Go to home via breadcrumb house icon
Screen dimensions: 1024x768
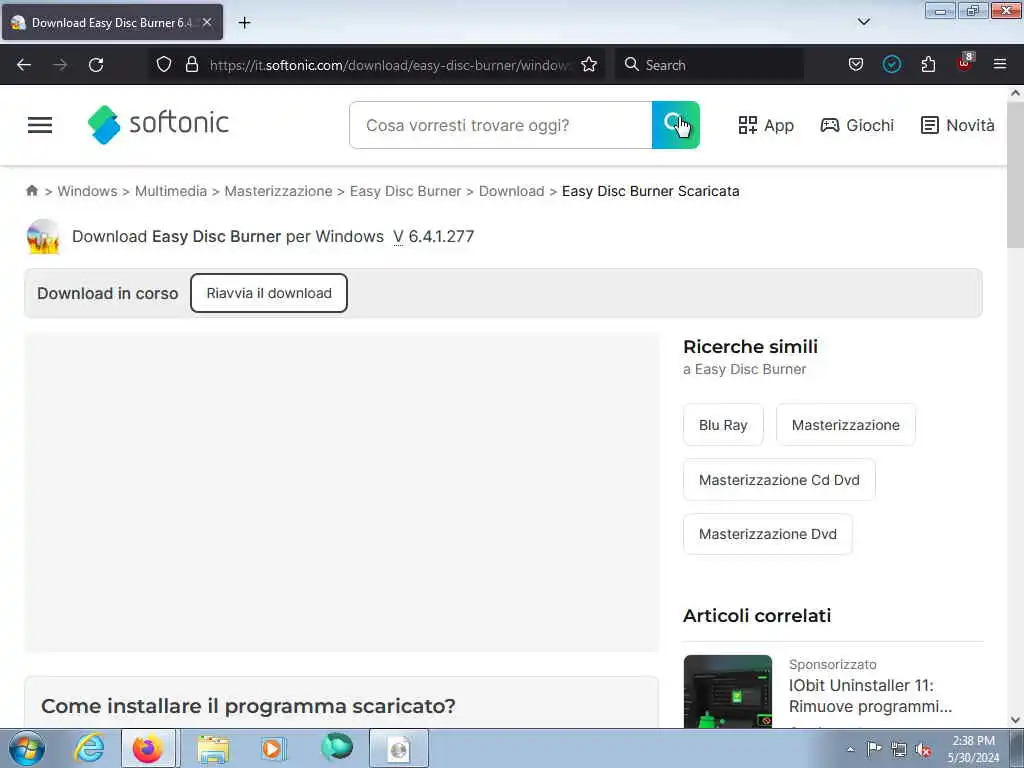point(32,191)
